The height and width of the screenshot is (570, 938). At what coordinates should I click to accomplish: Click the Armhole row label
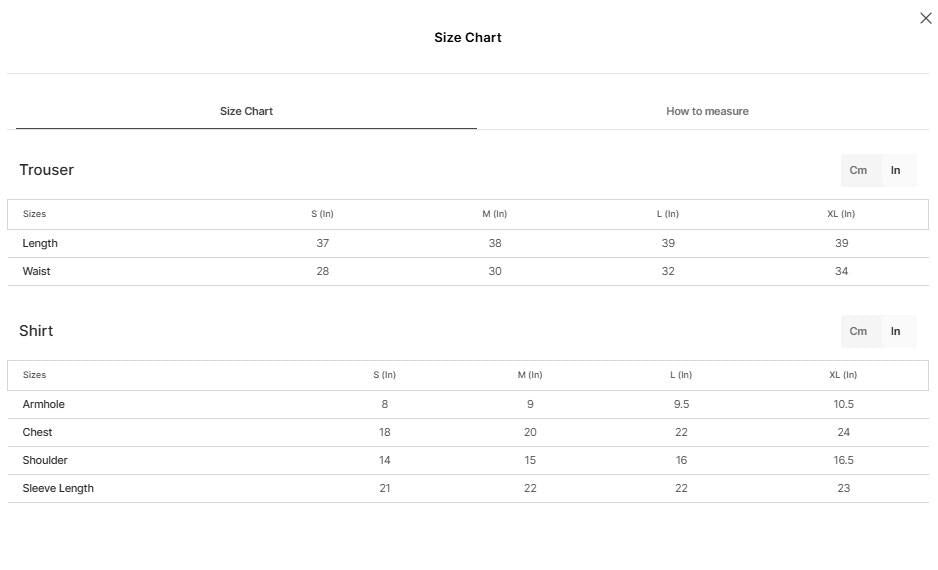[44, 404]
